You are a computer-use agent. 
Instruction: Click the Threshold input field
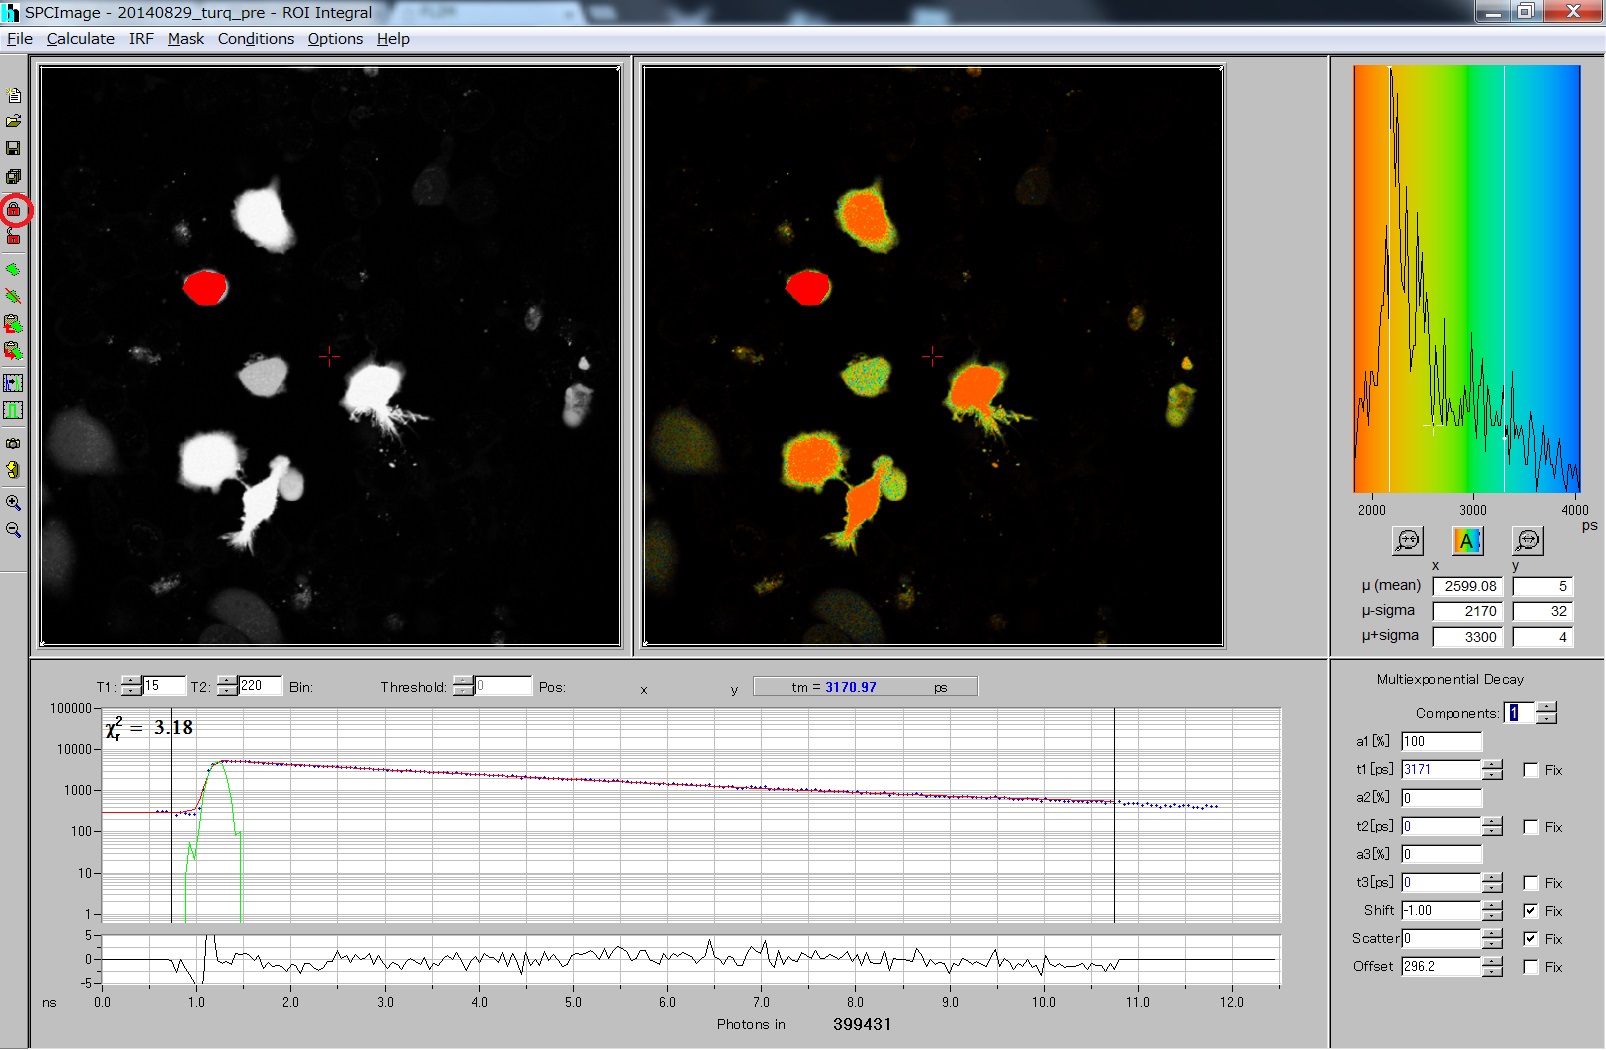tap(503, 686)
